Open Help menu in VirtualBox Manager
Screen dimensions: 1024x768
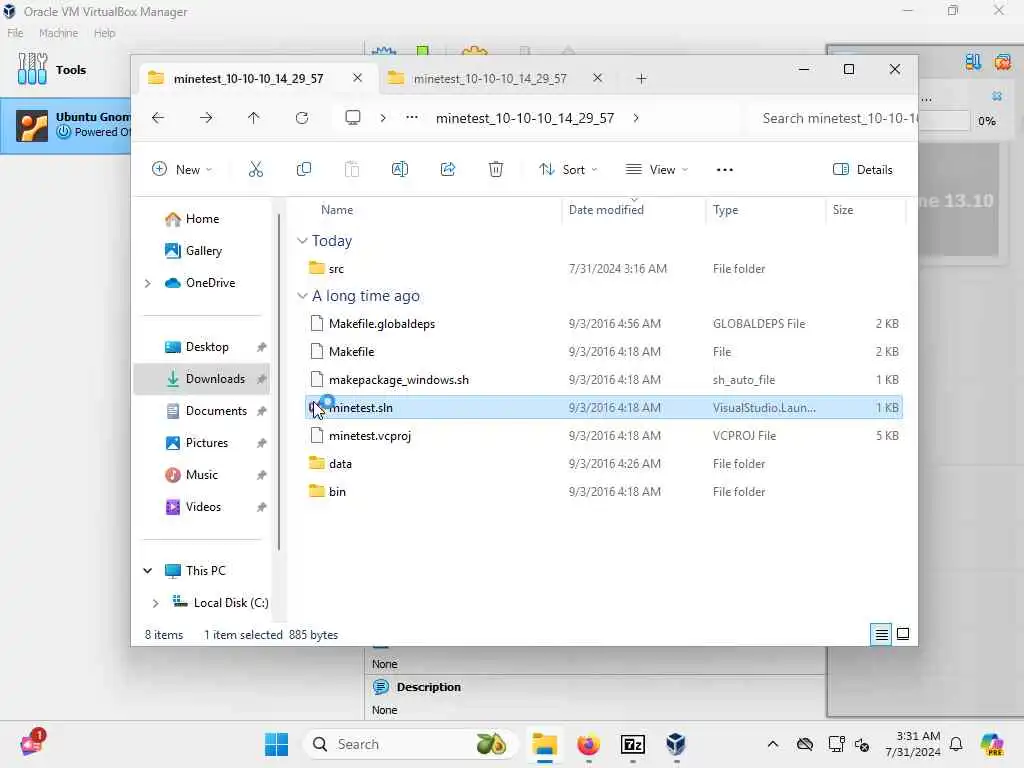pyautogui.click(x=104, y=33)
